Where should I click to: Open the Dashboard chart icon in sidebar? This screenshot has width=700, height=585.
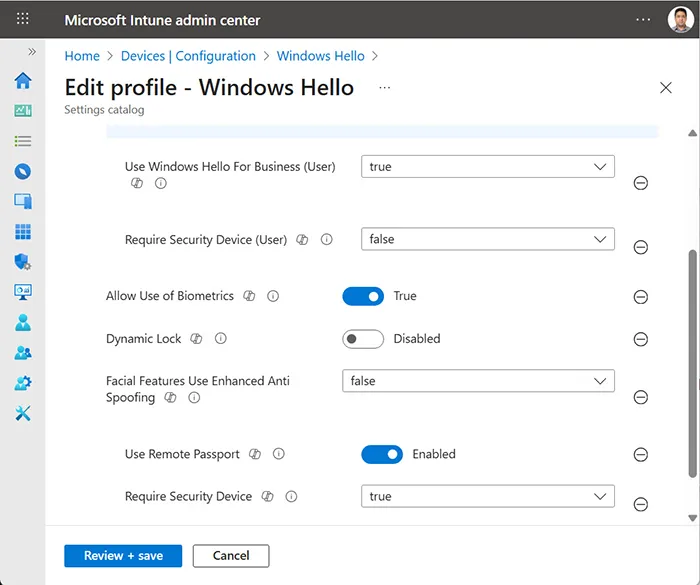(x=22, y=111)
